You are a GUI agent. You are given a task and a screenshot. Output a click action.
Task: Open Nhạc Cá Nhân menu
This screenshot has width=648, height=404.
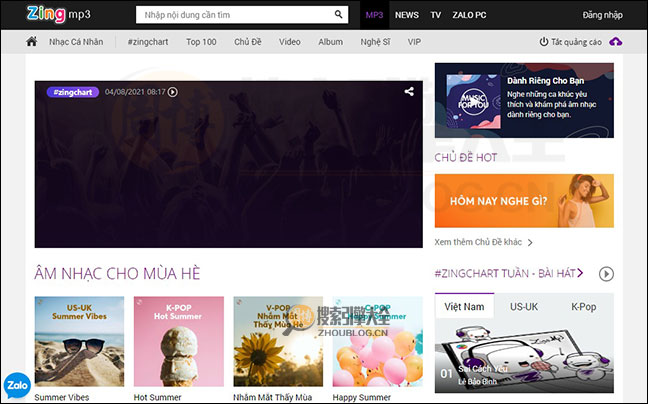coord(76,42)
